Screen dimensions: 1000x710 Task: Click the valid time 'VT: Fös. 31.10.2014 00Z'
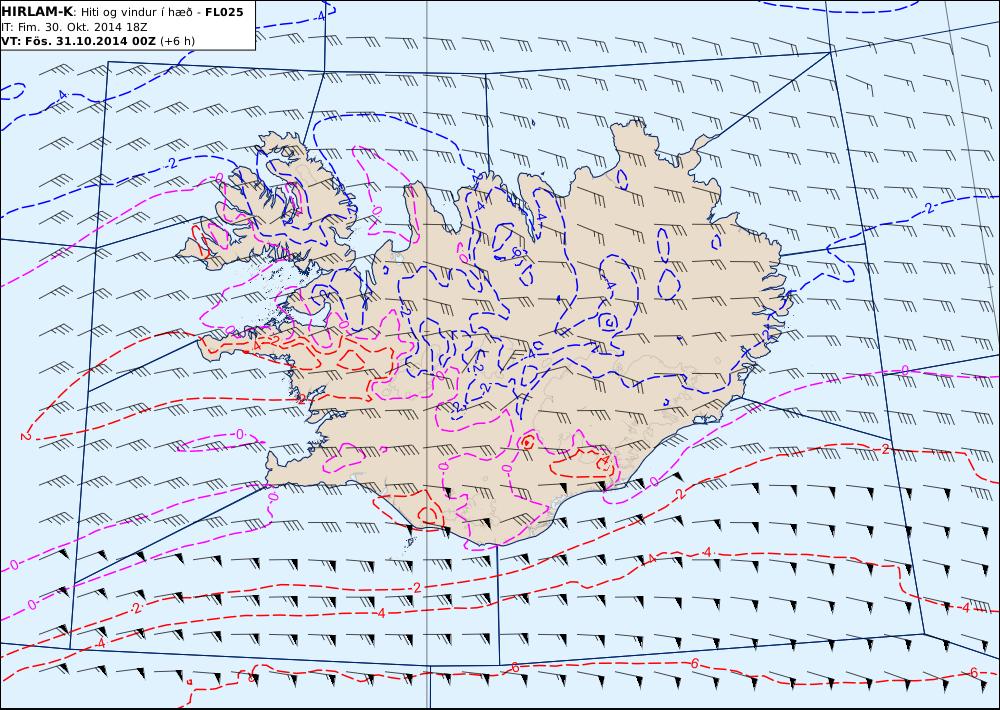(78, 41)
